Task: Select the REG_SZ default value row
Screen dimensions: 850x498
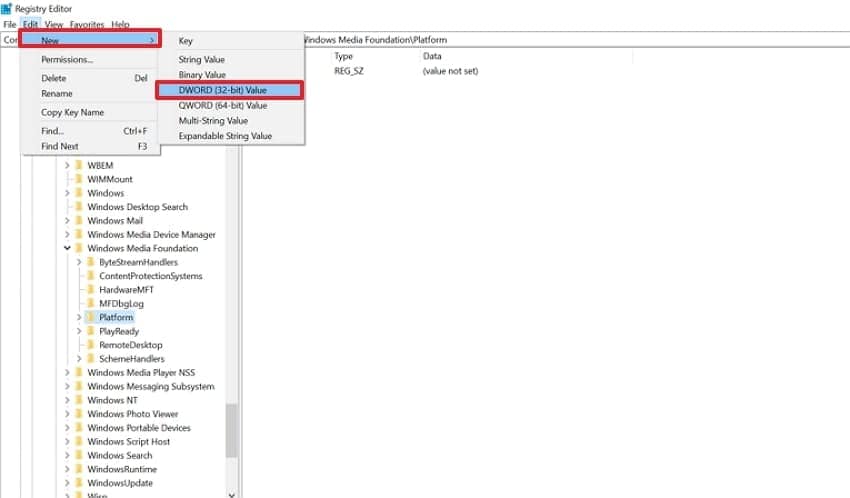Action: coord(349,71)
